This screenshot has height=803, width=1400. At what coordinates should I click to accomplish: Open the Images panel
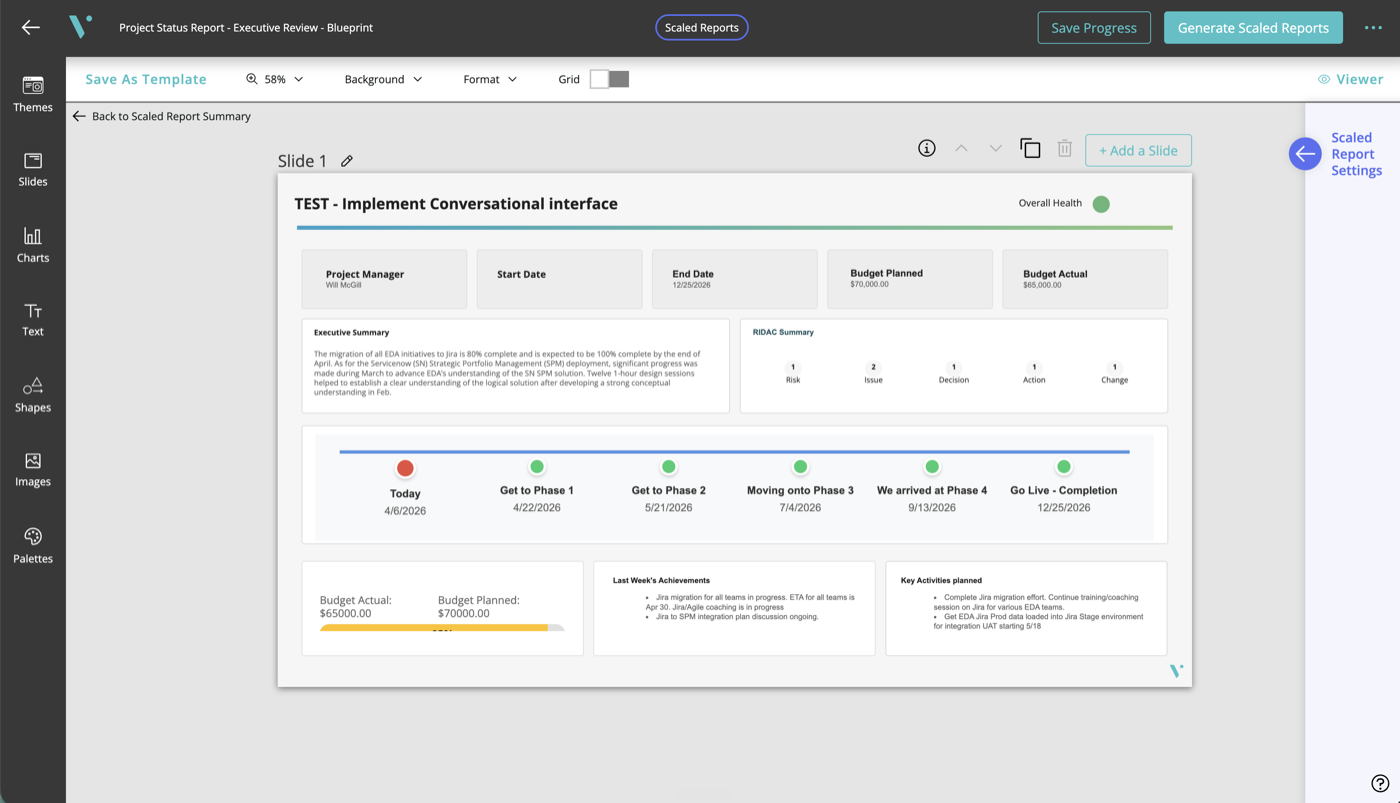coord(33,470)
